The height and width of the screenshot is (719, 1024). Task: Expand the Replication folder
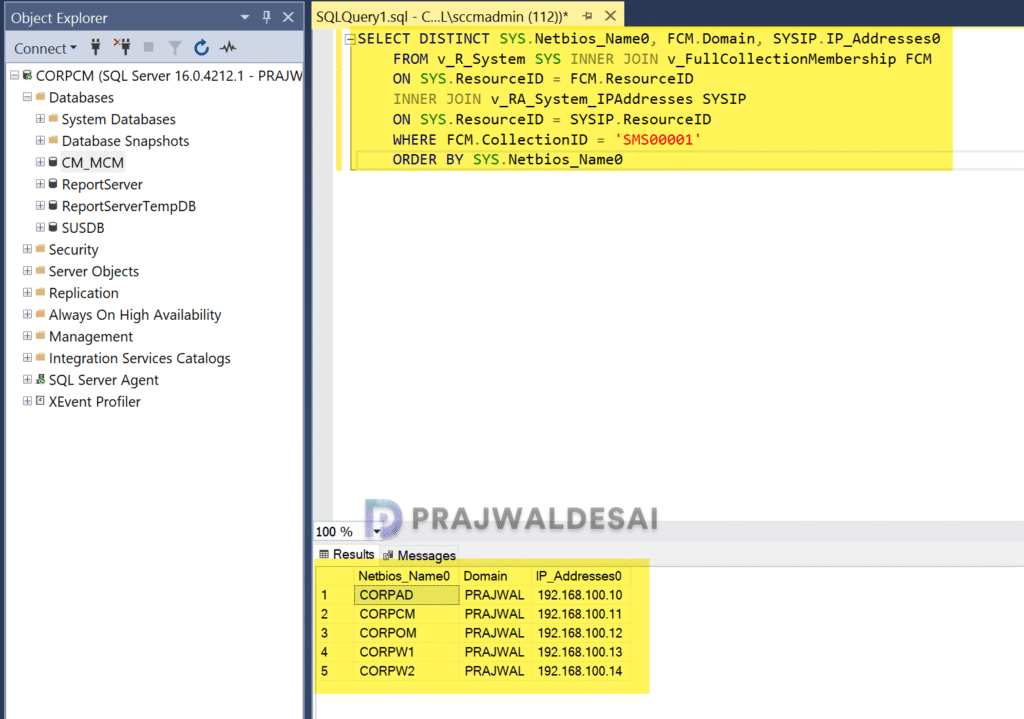[27, 293]
